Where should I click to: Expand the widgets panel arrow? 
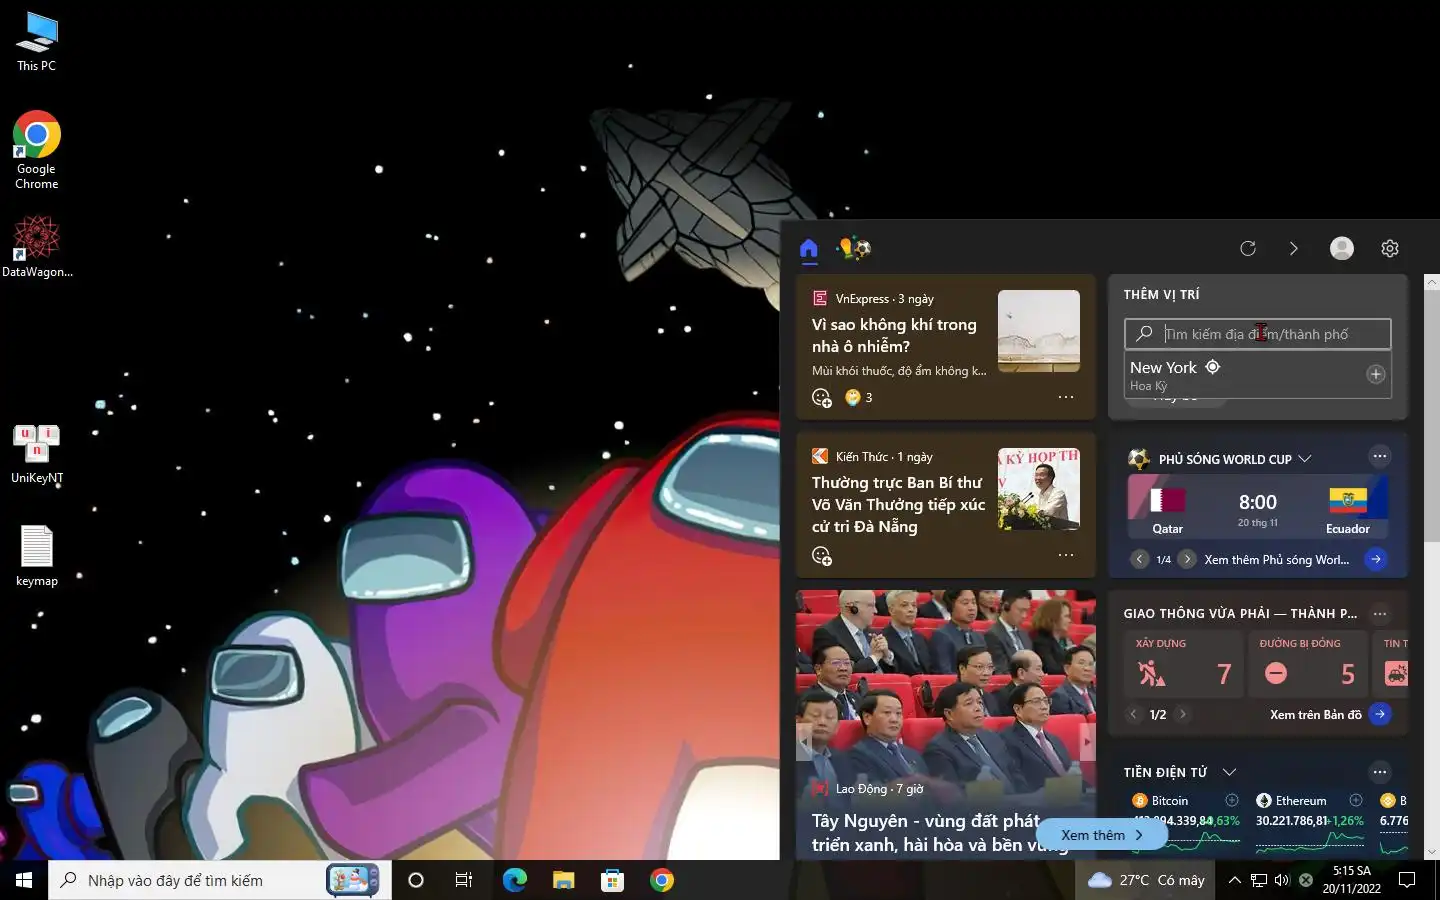(1293, 248)
